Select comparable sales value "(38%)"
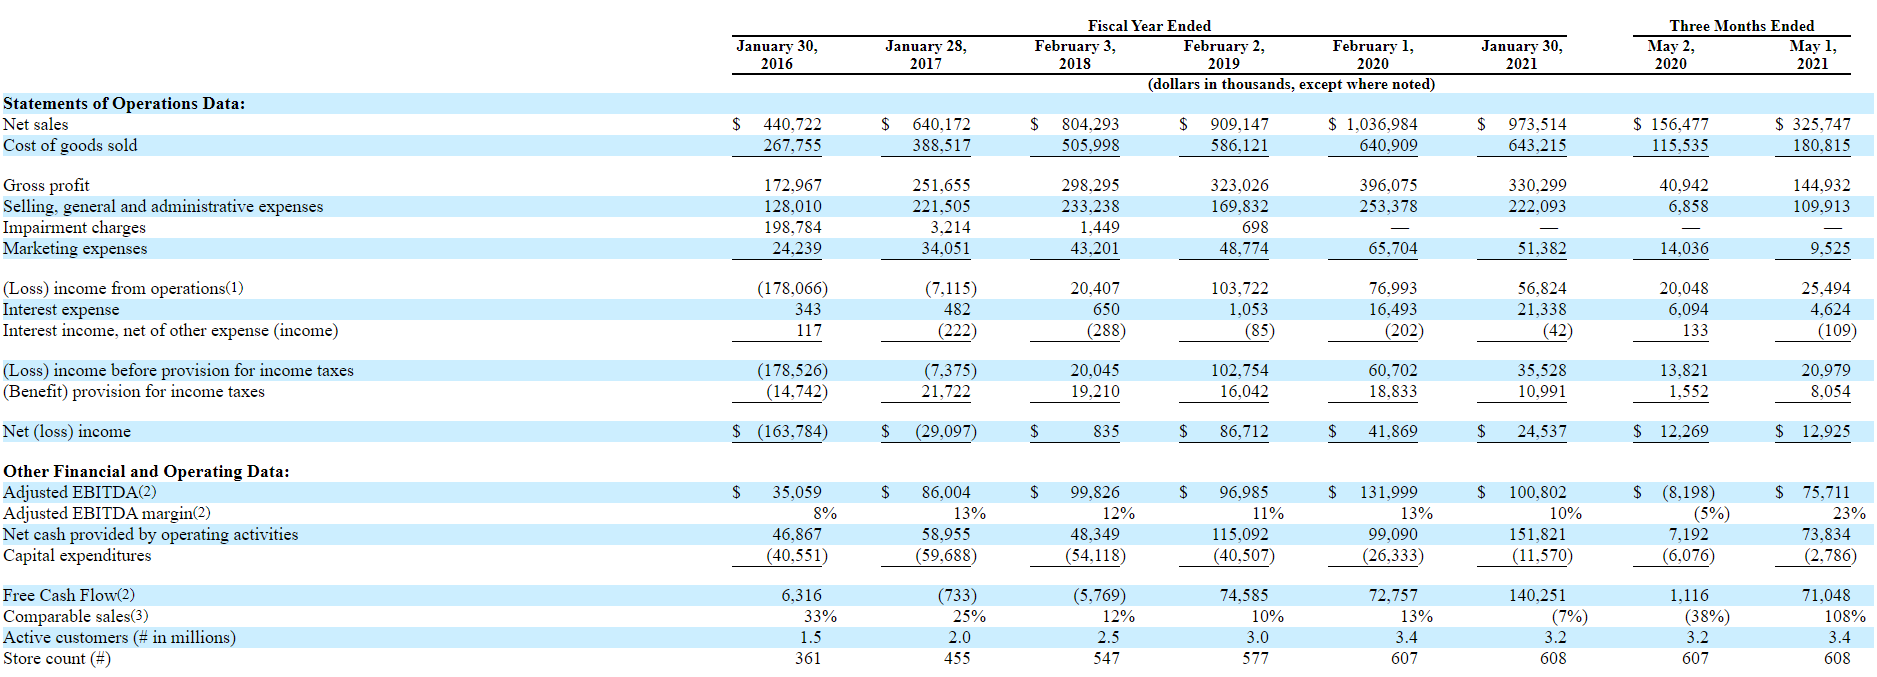 coord(1707,616)
